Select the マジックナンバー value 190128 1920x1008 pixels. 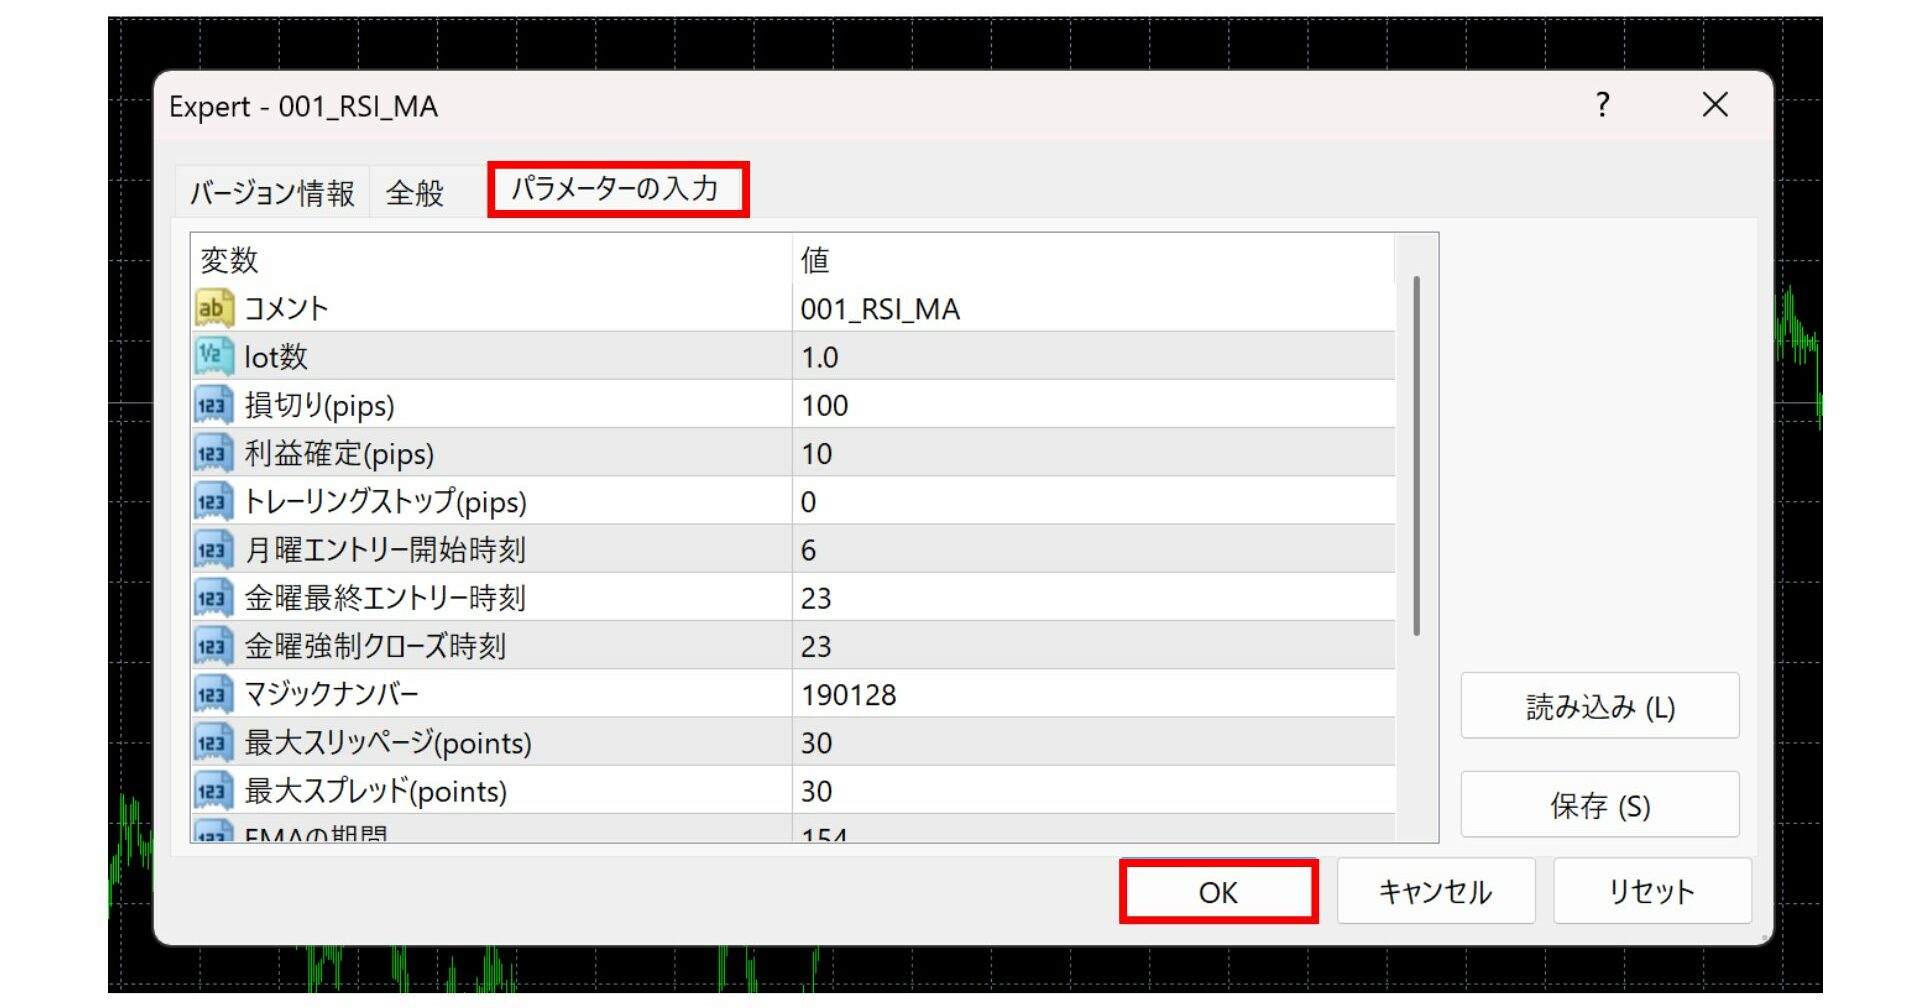(1092, 695)
